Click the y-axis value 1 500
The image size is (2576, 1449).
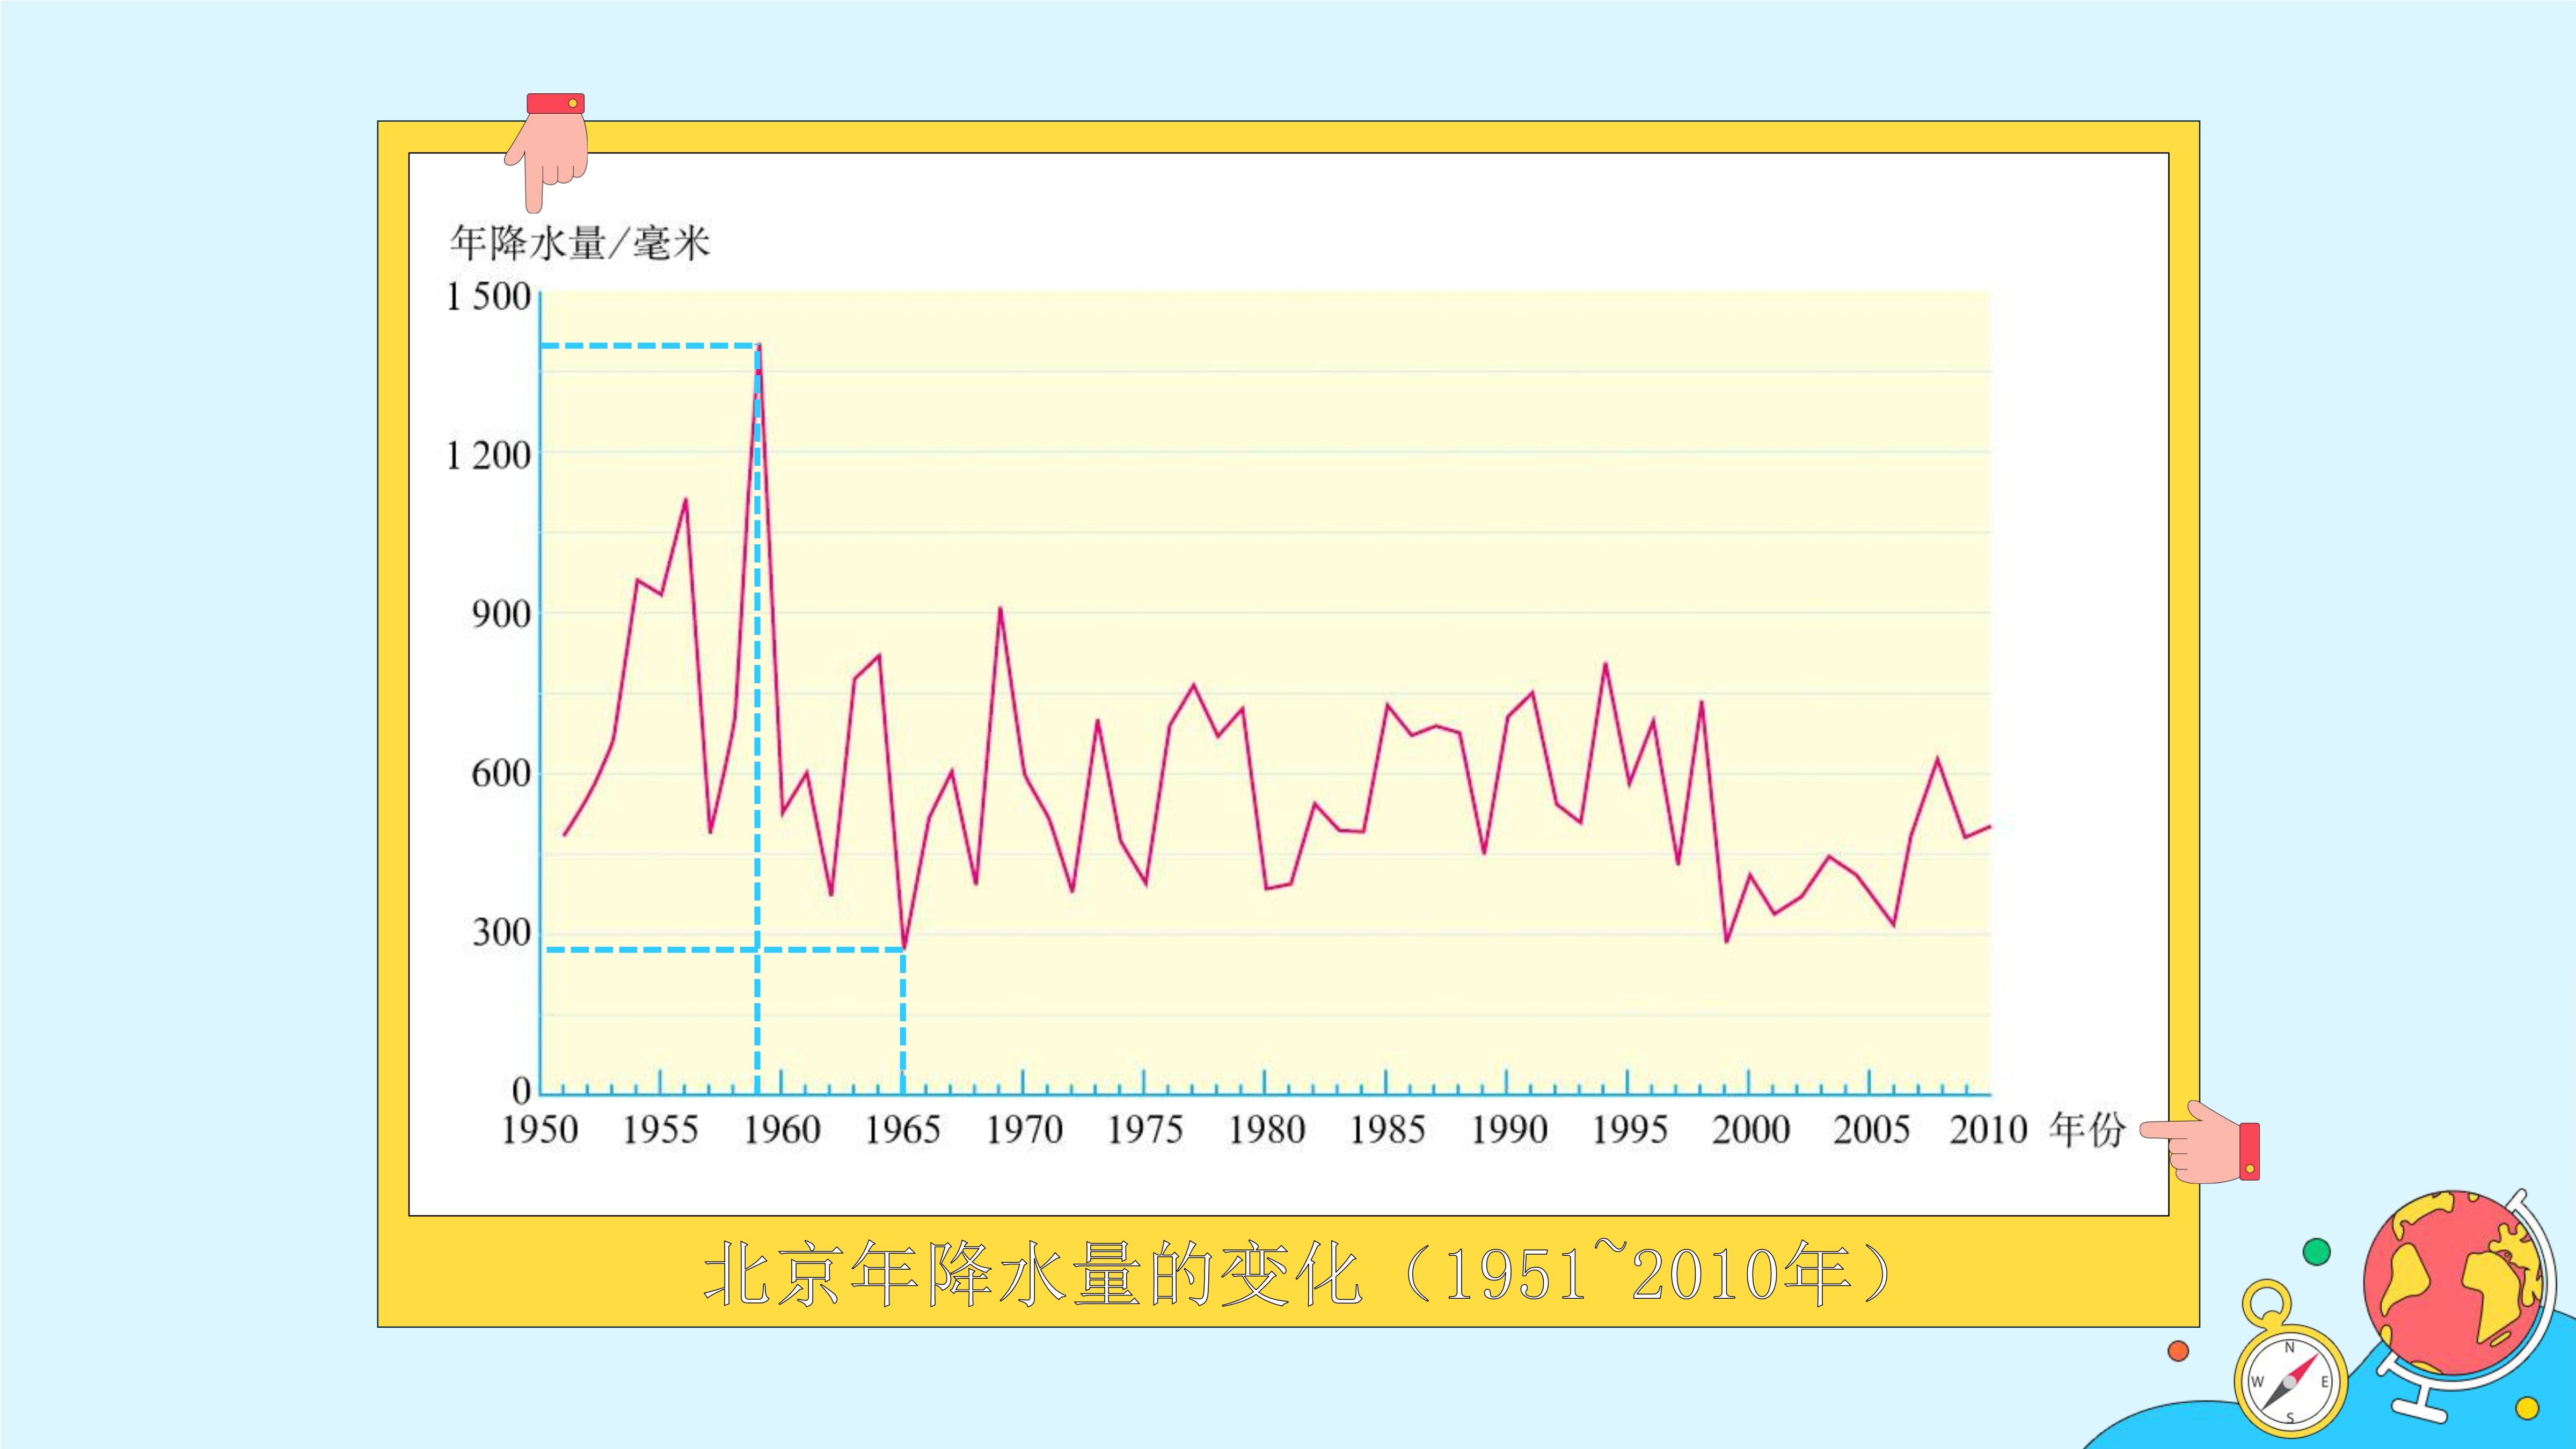click(x=488, y=296)
